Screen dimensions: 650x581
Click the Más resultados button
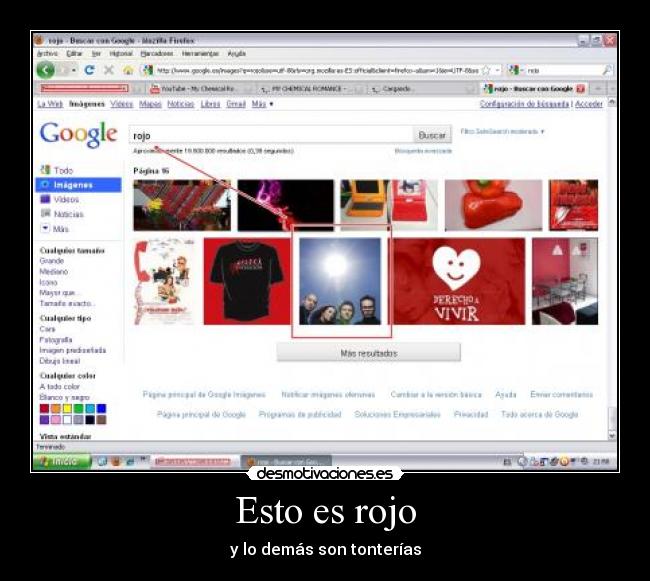coord(369,353)
